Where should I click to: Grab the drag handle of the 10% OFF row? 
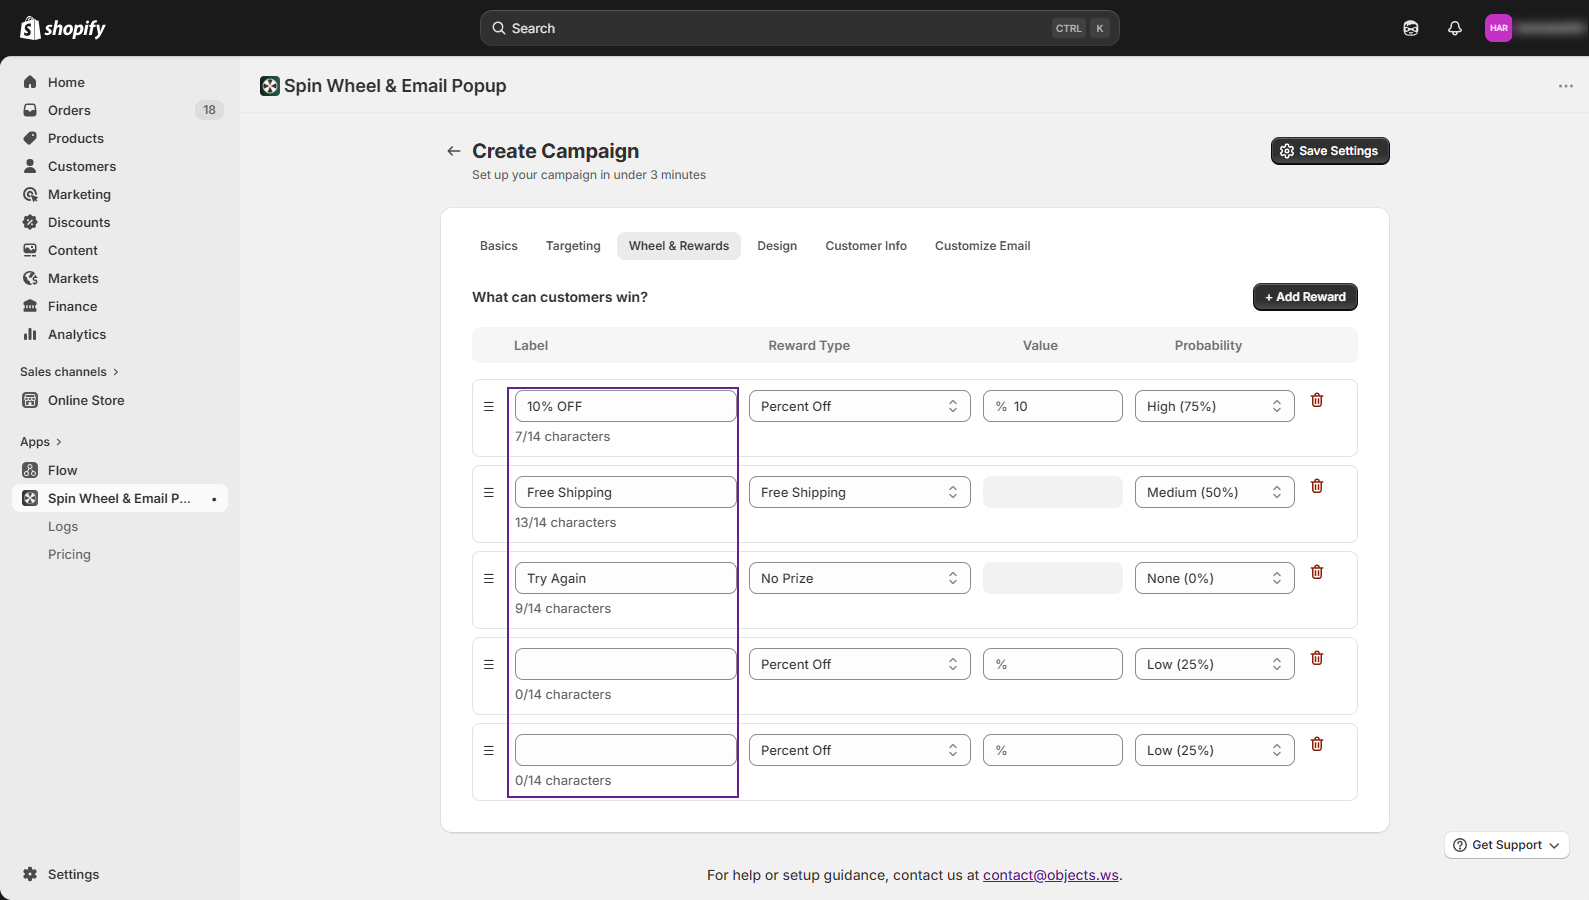click(x=489, y=406)
